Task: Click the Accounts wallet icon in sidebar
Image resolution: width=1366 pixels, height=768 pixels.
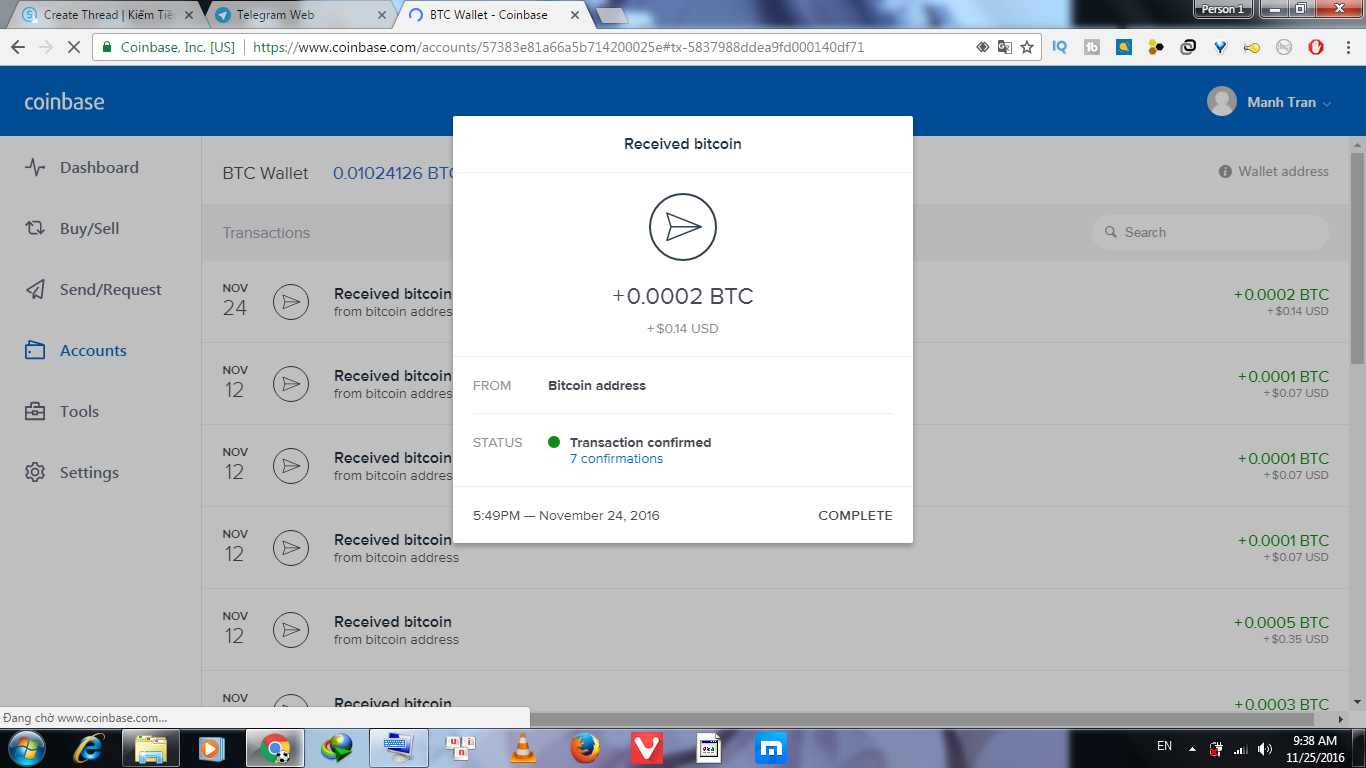Action: (x=35, y=351)
